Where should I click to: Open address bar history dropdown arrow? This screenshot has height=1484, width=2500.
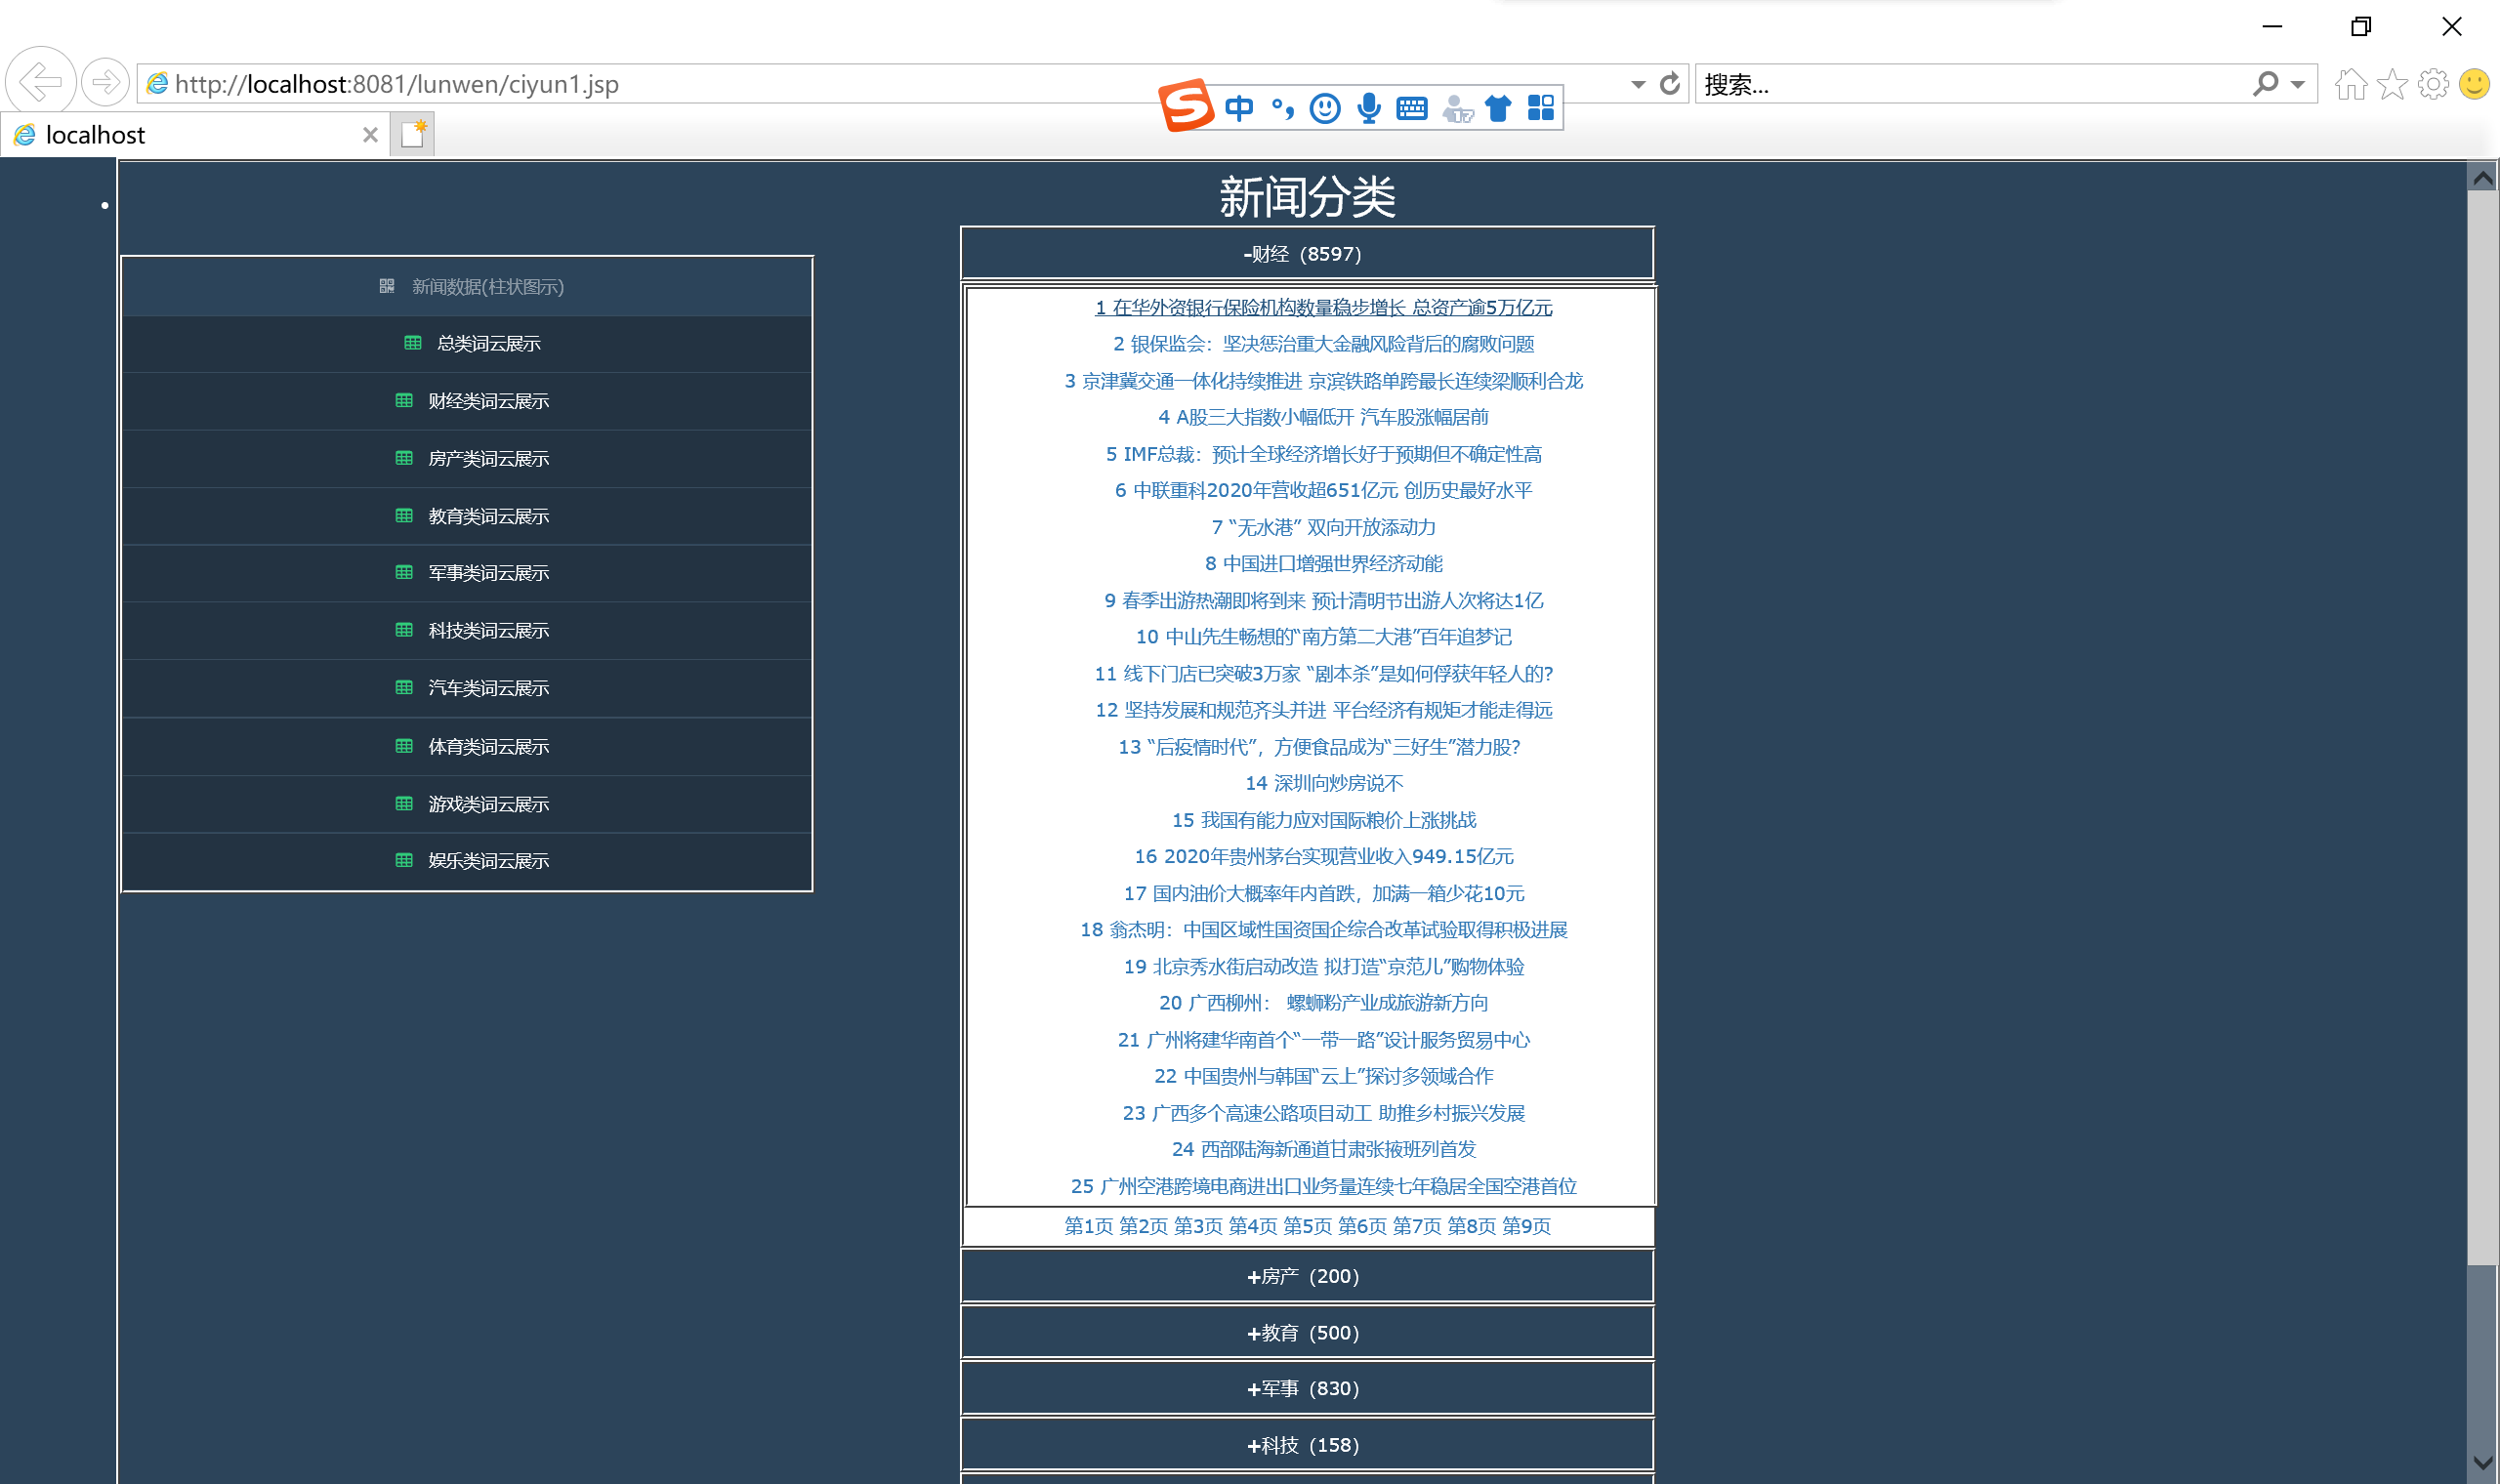1638,84
